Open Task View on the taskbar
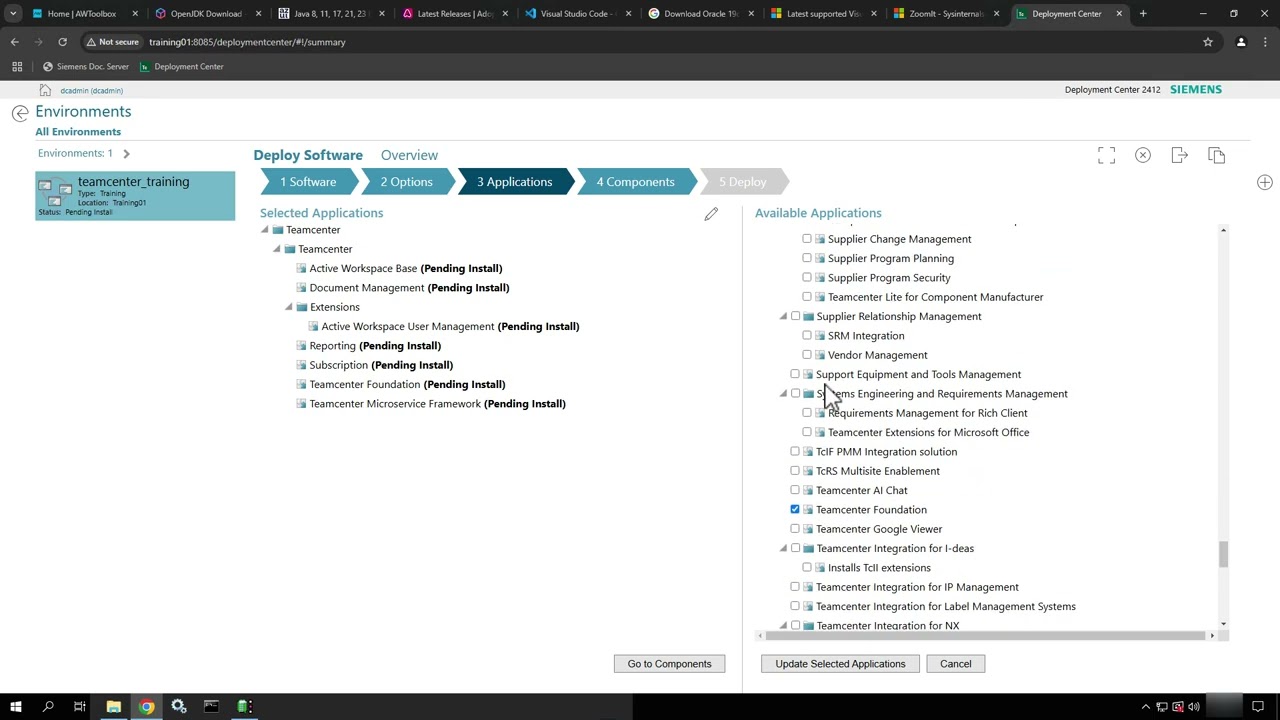 coord(80,707)
